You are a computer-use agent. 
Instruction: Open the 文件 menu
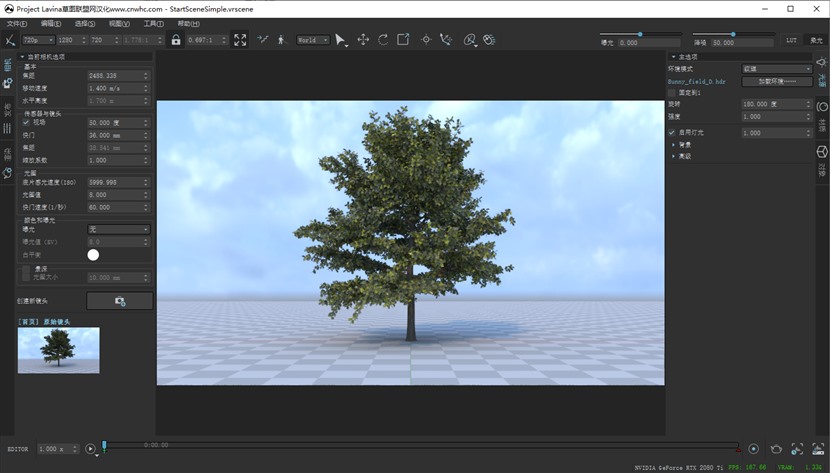pyautogui.click(x=17, y=23)
